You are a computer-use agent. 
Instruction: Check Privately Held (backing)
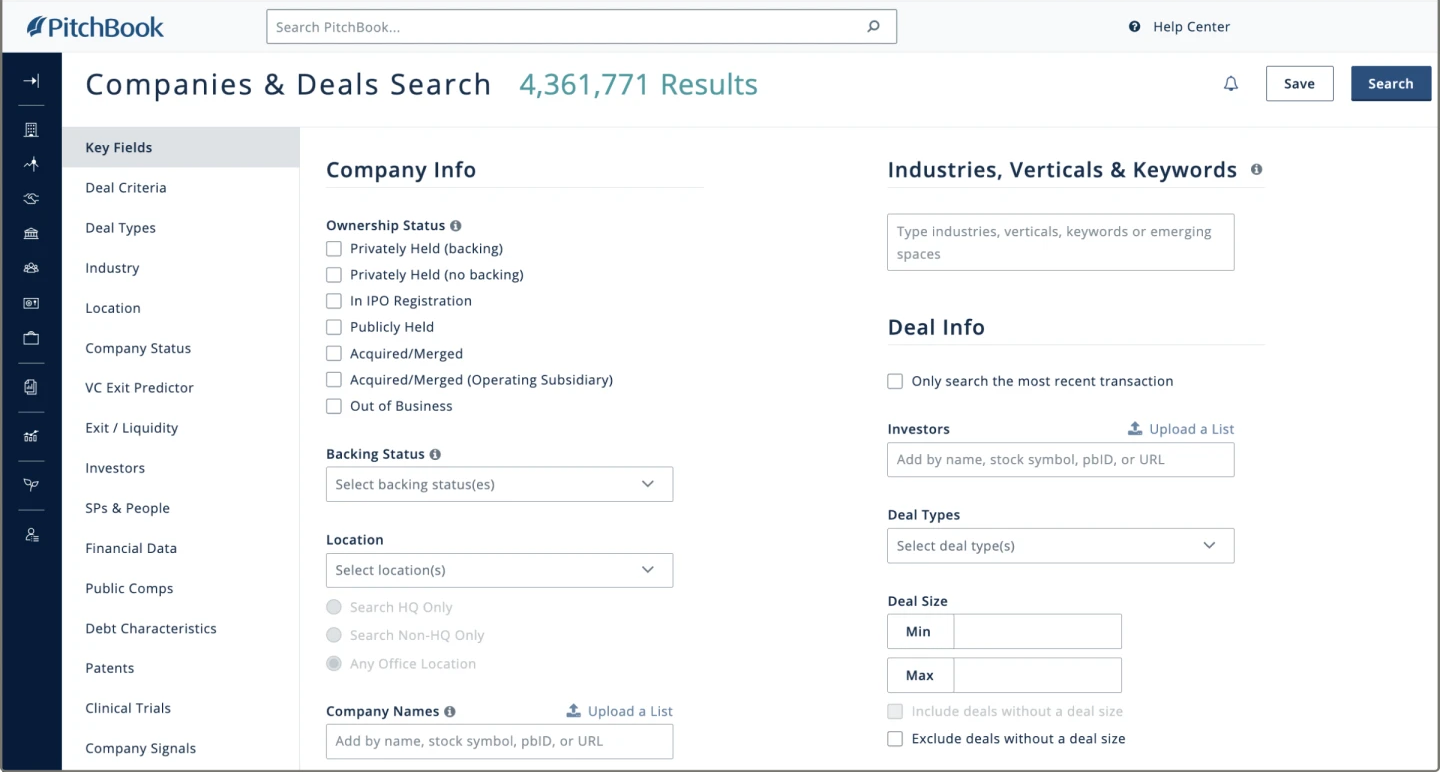click(x=334, y=248)
